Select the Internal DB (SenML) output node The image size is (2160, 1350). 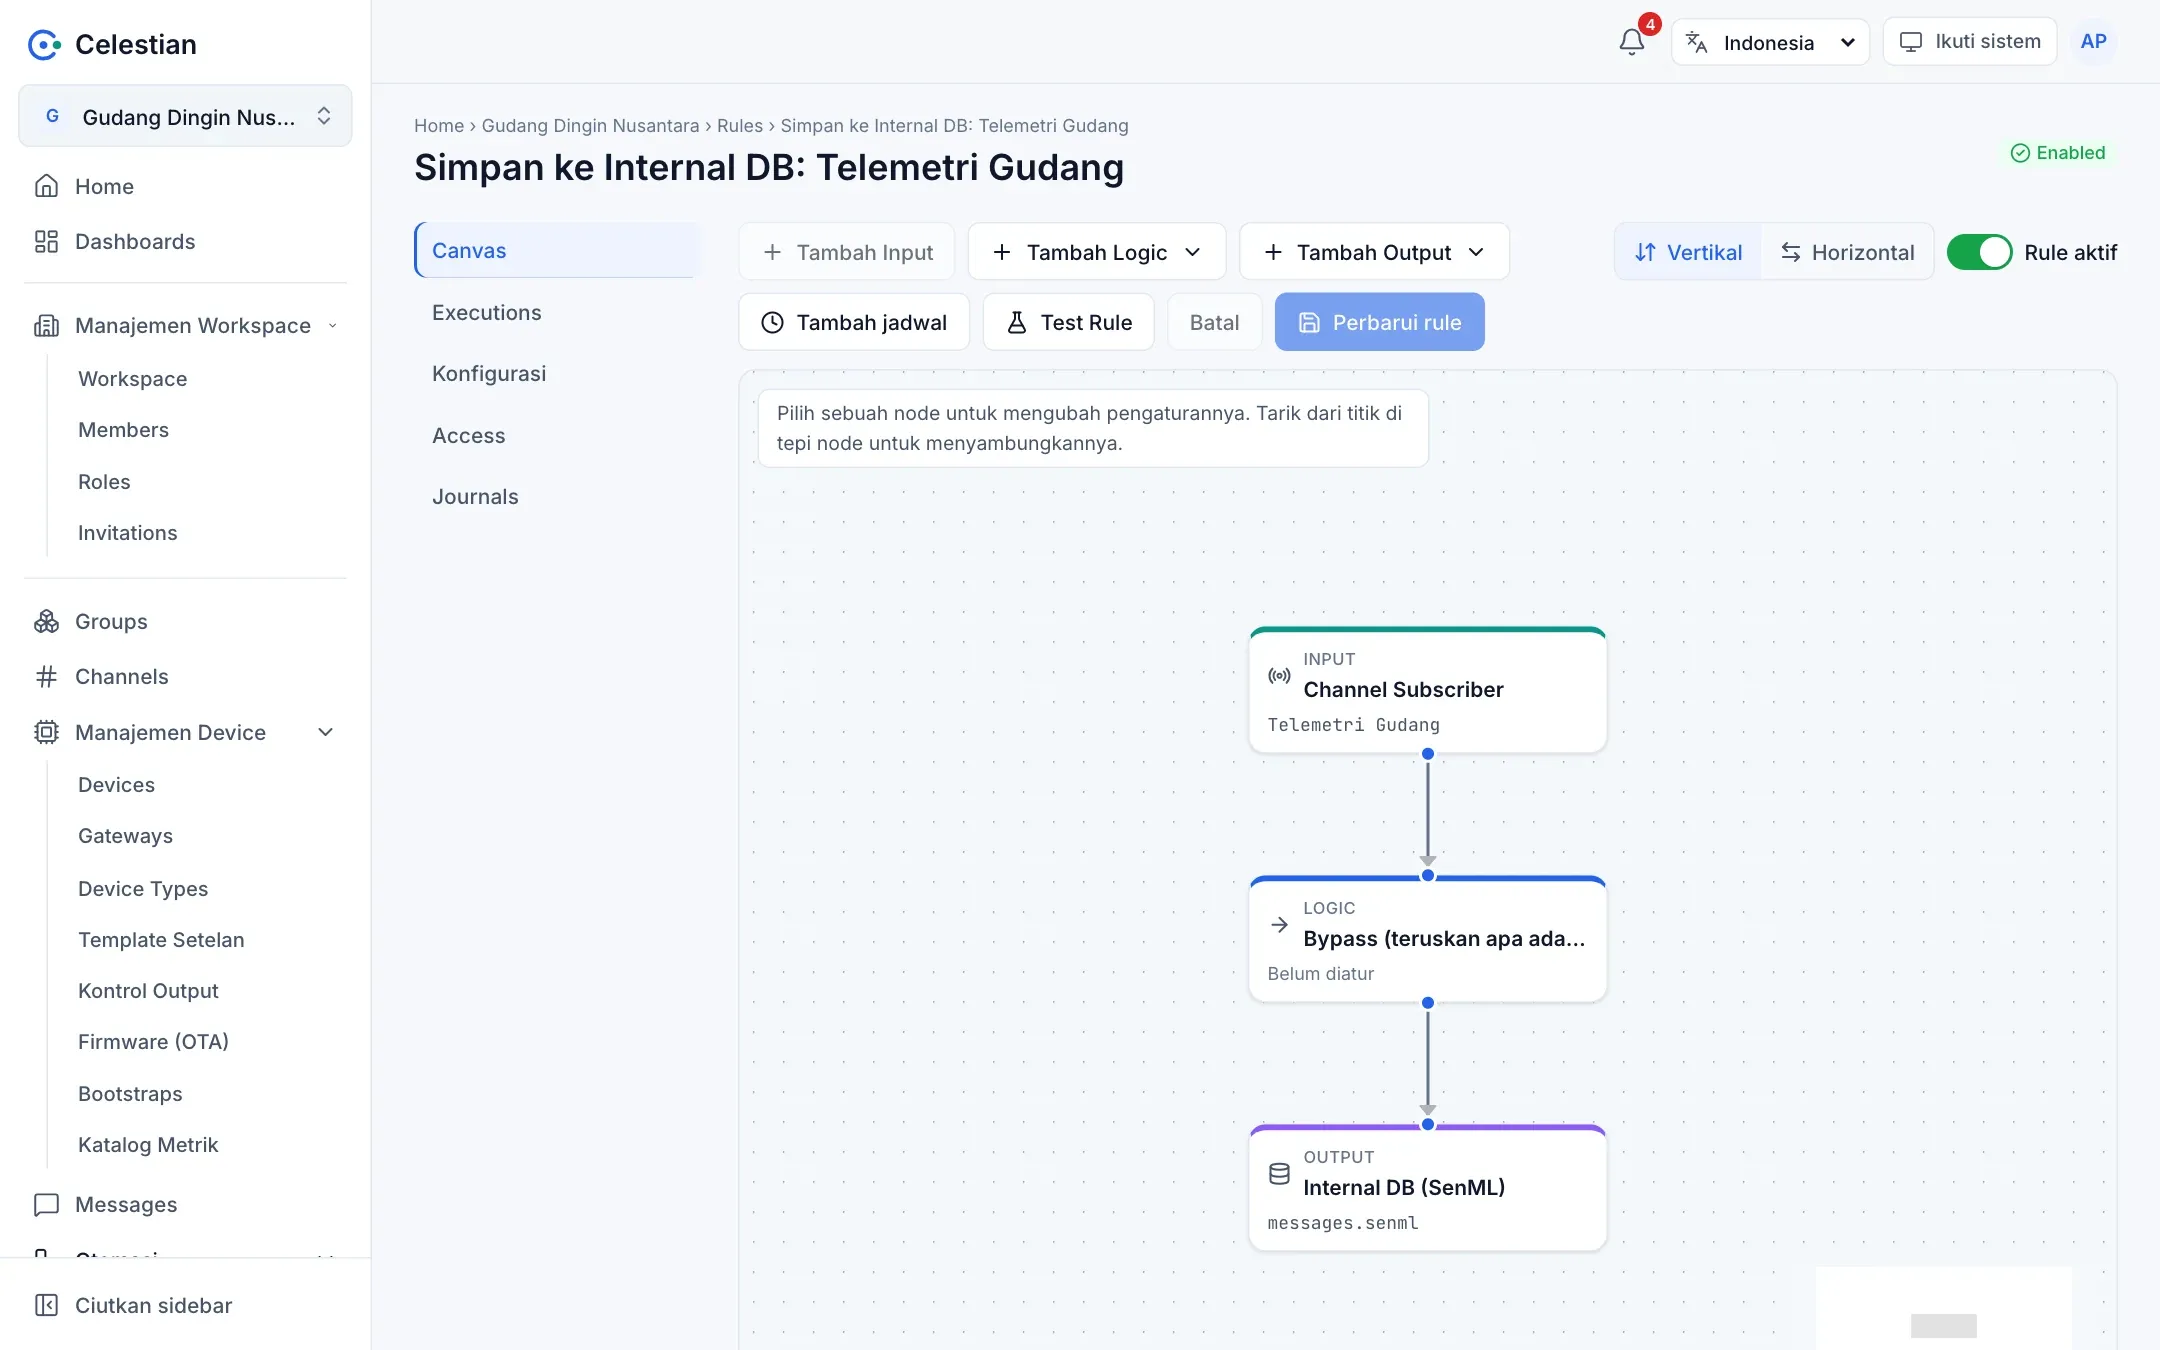pyautogui.click(x=1427, y=1188)
